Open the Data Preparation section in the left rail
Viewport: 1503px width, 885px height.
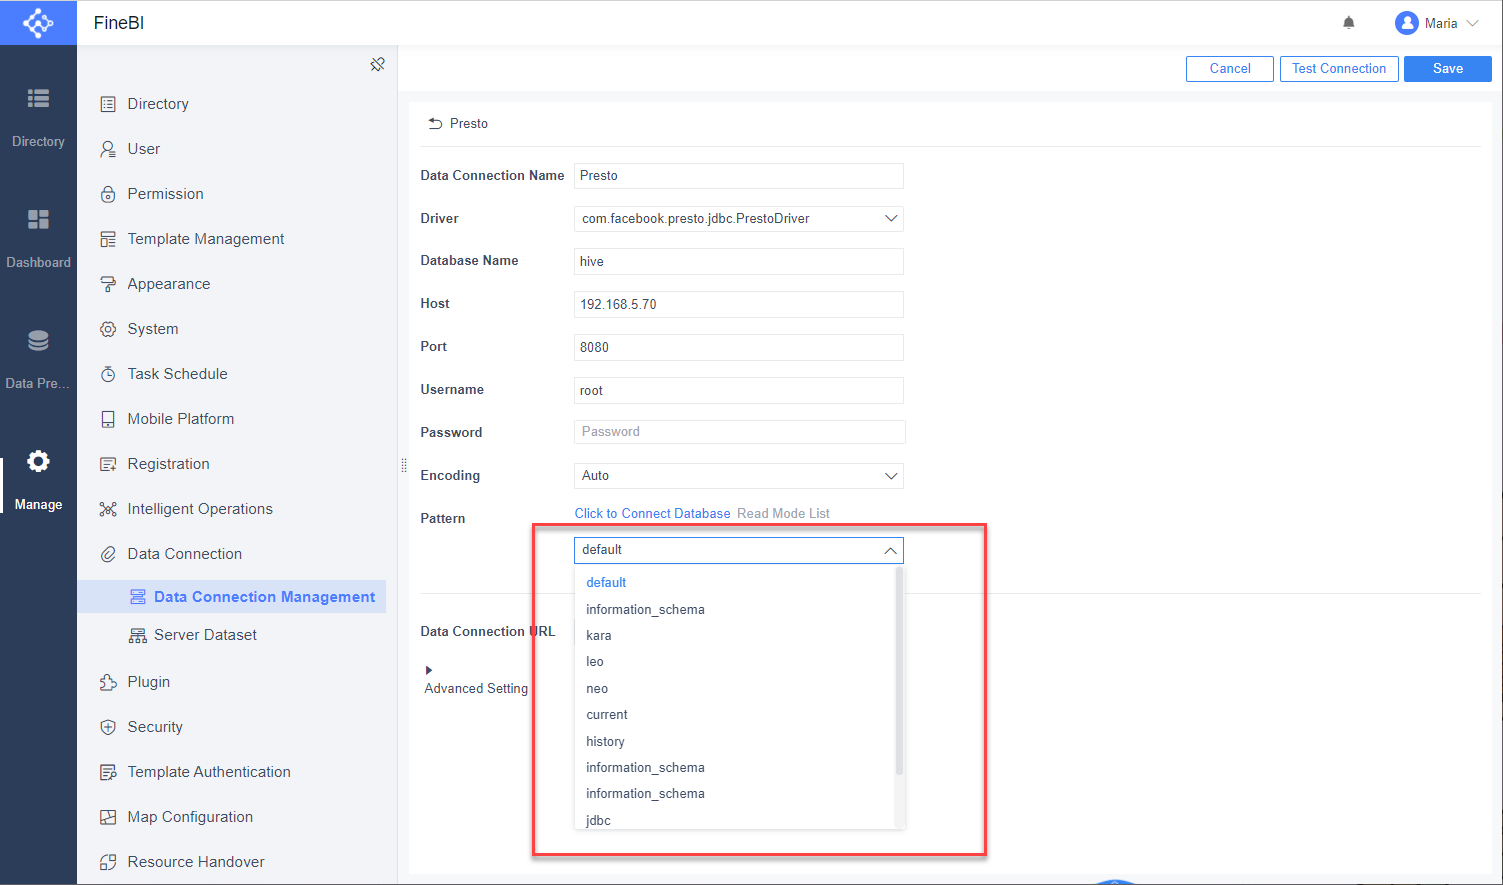38,360
